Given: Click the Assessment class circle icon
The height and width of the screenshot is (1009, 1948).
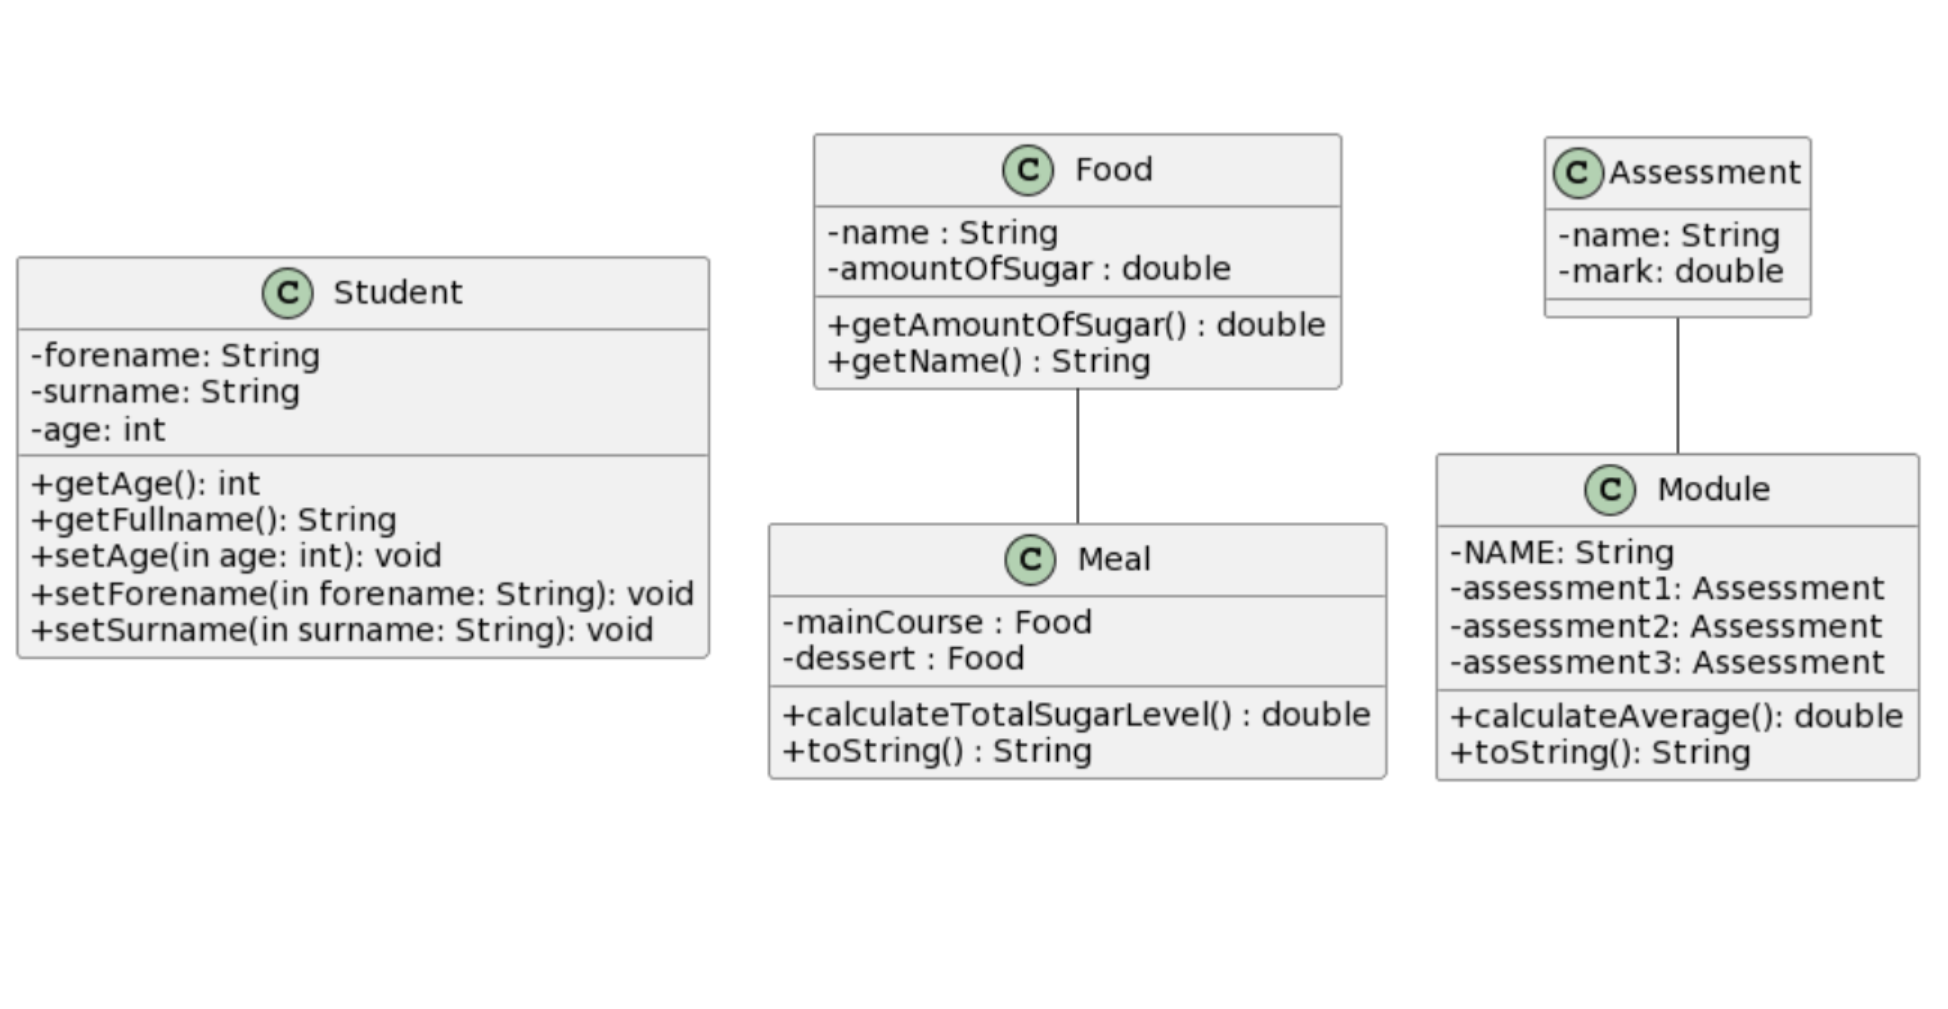Looking at the screenshot, I should tap(1578, 173).
